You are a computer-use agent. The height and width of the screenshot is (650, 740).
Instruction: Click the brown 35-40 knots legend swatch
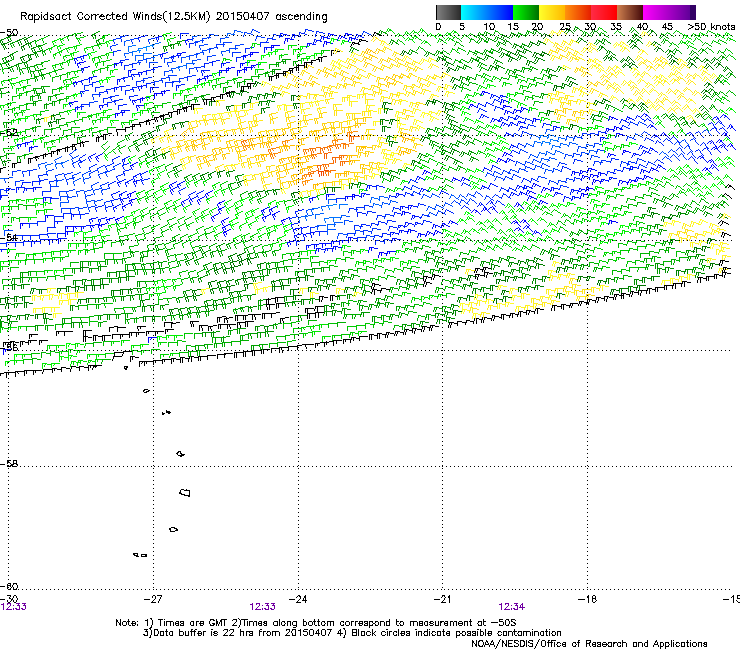click(x=630, y=12)
